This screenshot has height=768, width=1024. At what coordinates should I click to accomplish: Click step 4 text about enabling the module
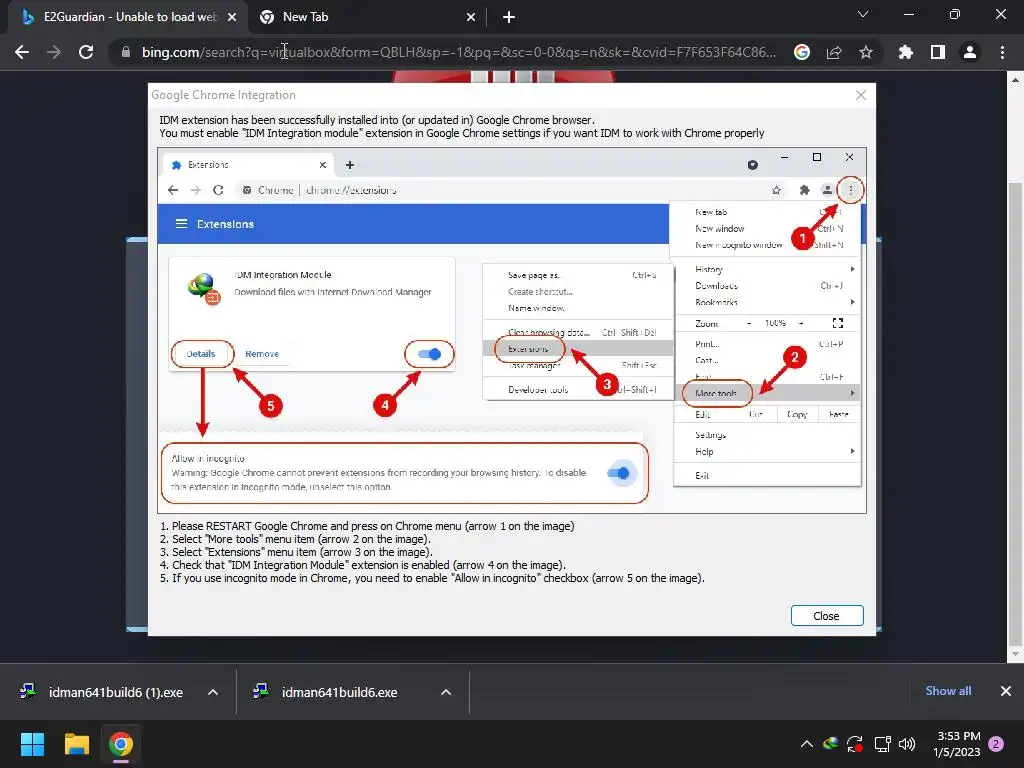[x=362, y=565]
